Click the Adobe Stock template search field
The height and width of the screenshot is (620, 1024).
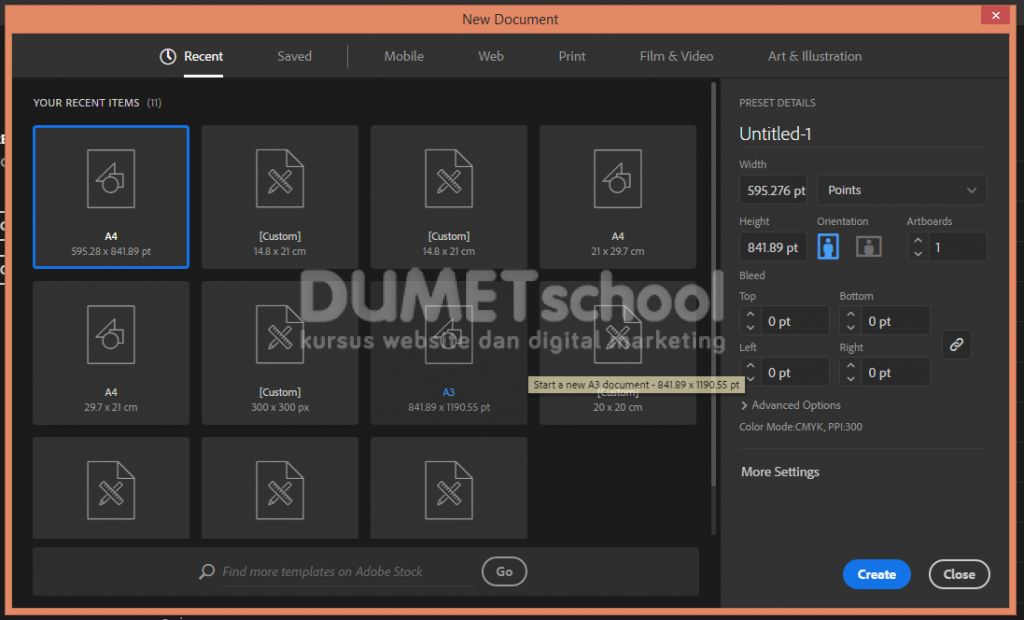tap(348, 572)
